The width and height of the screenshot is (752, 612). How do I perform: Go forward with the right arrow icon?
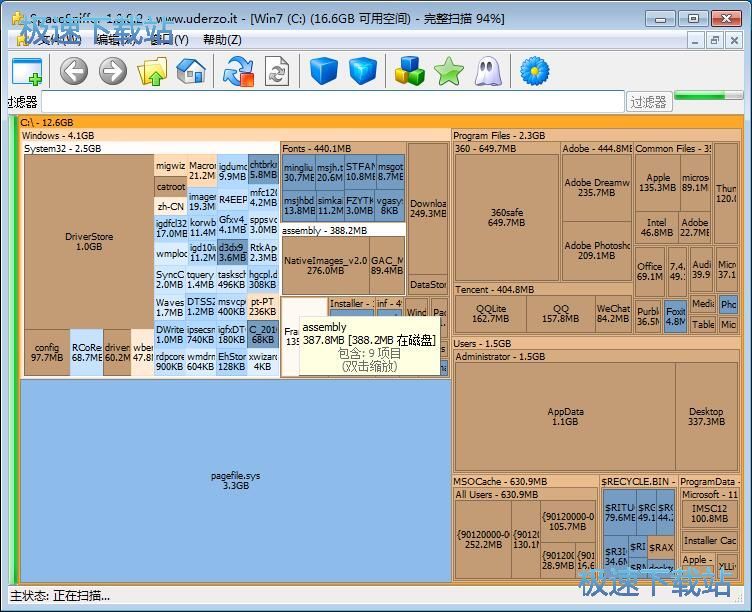coord(113,71)
